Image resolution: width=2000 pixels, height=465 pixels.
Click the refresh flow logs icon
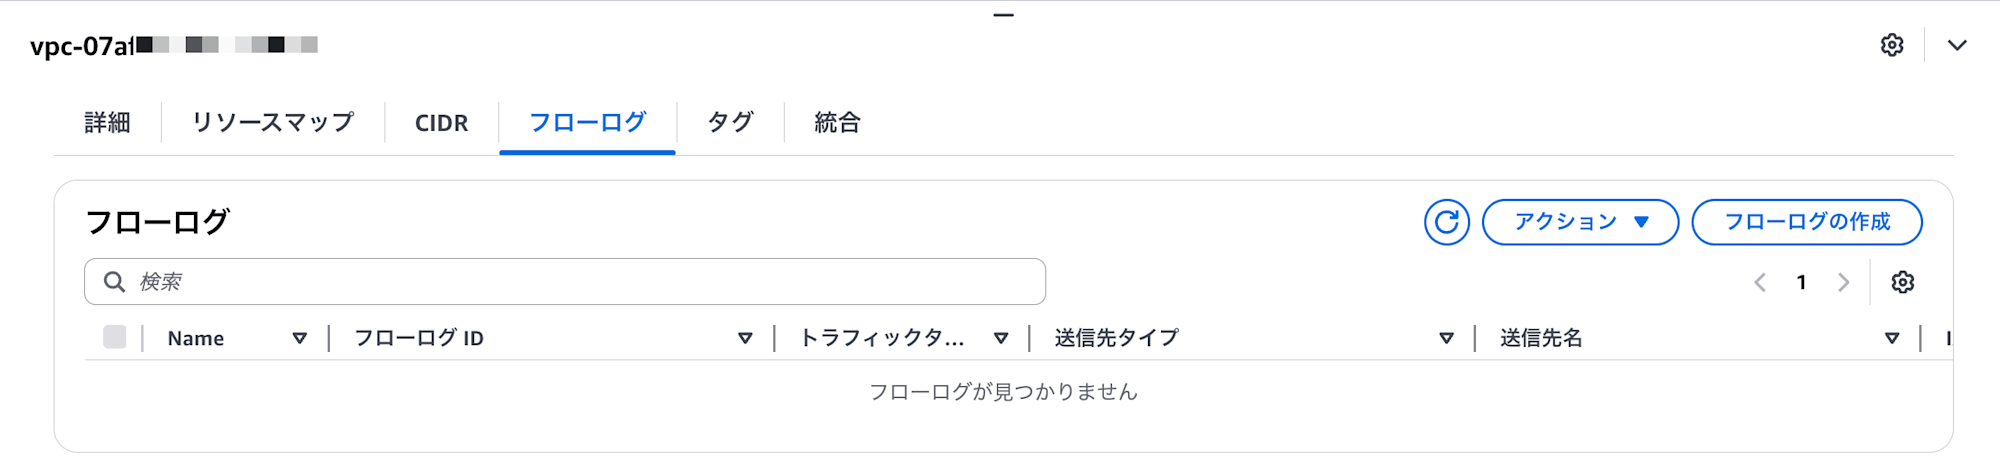(x=1446, y=222)
